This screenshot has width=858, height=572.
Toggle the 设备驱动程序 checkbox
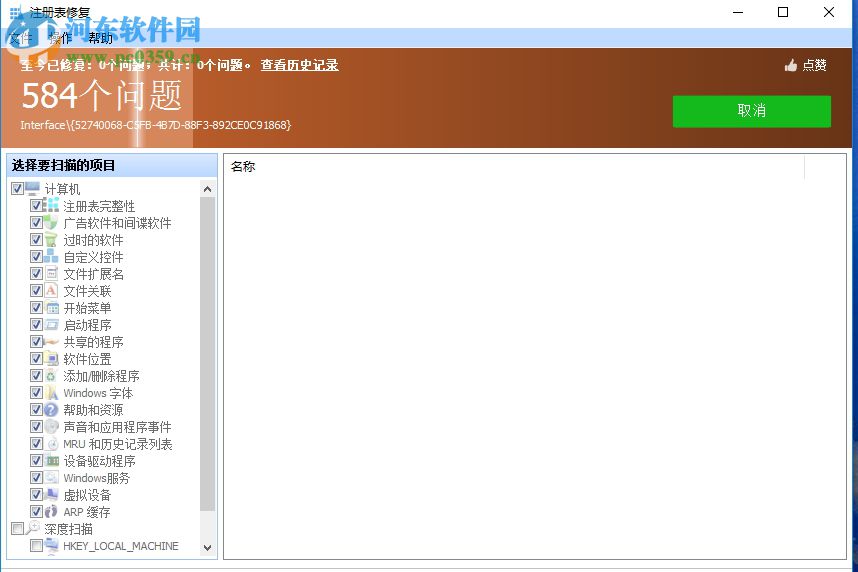point(36,461)
